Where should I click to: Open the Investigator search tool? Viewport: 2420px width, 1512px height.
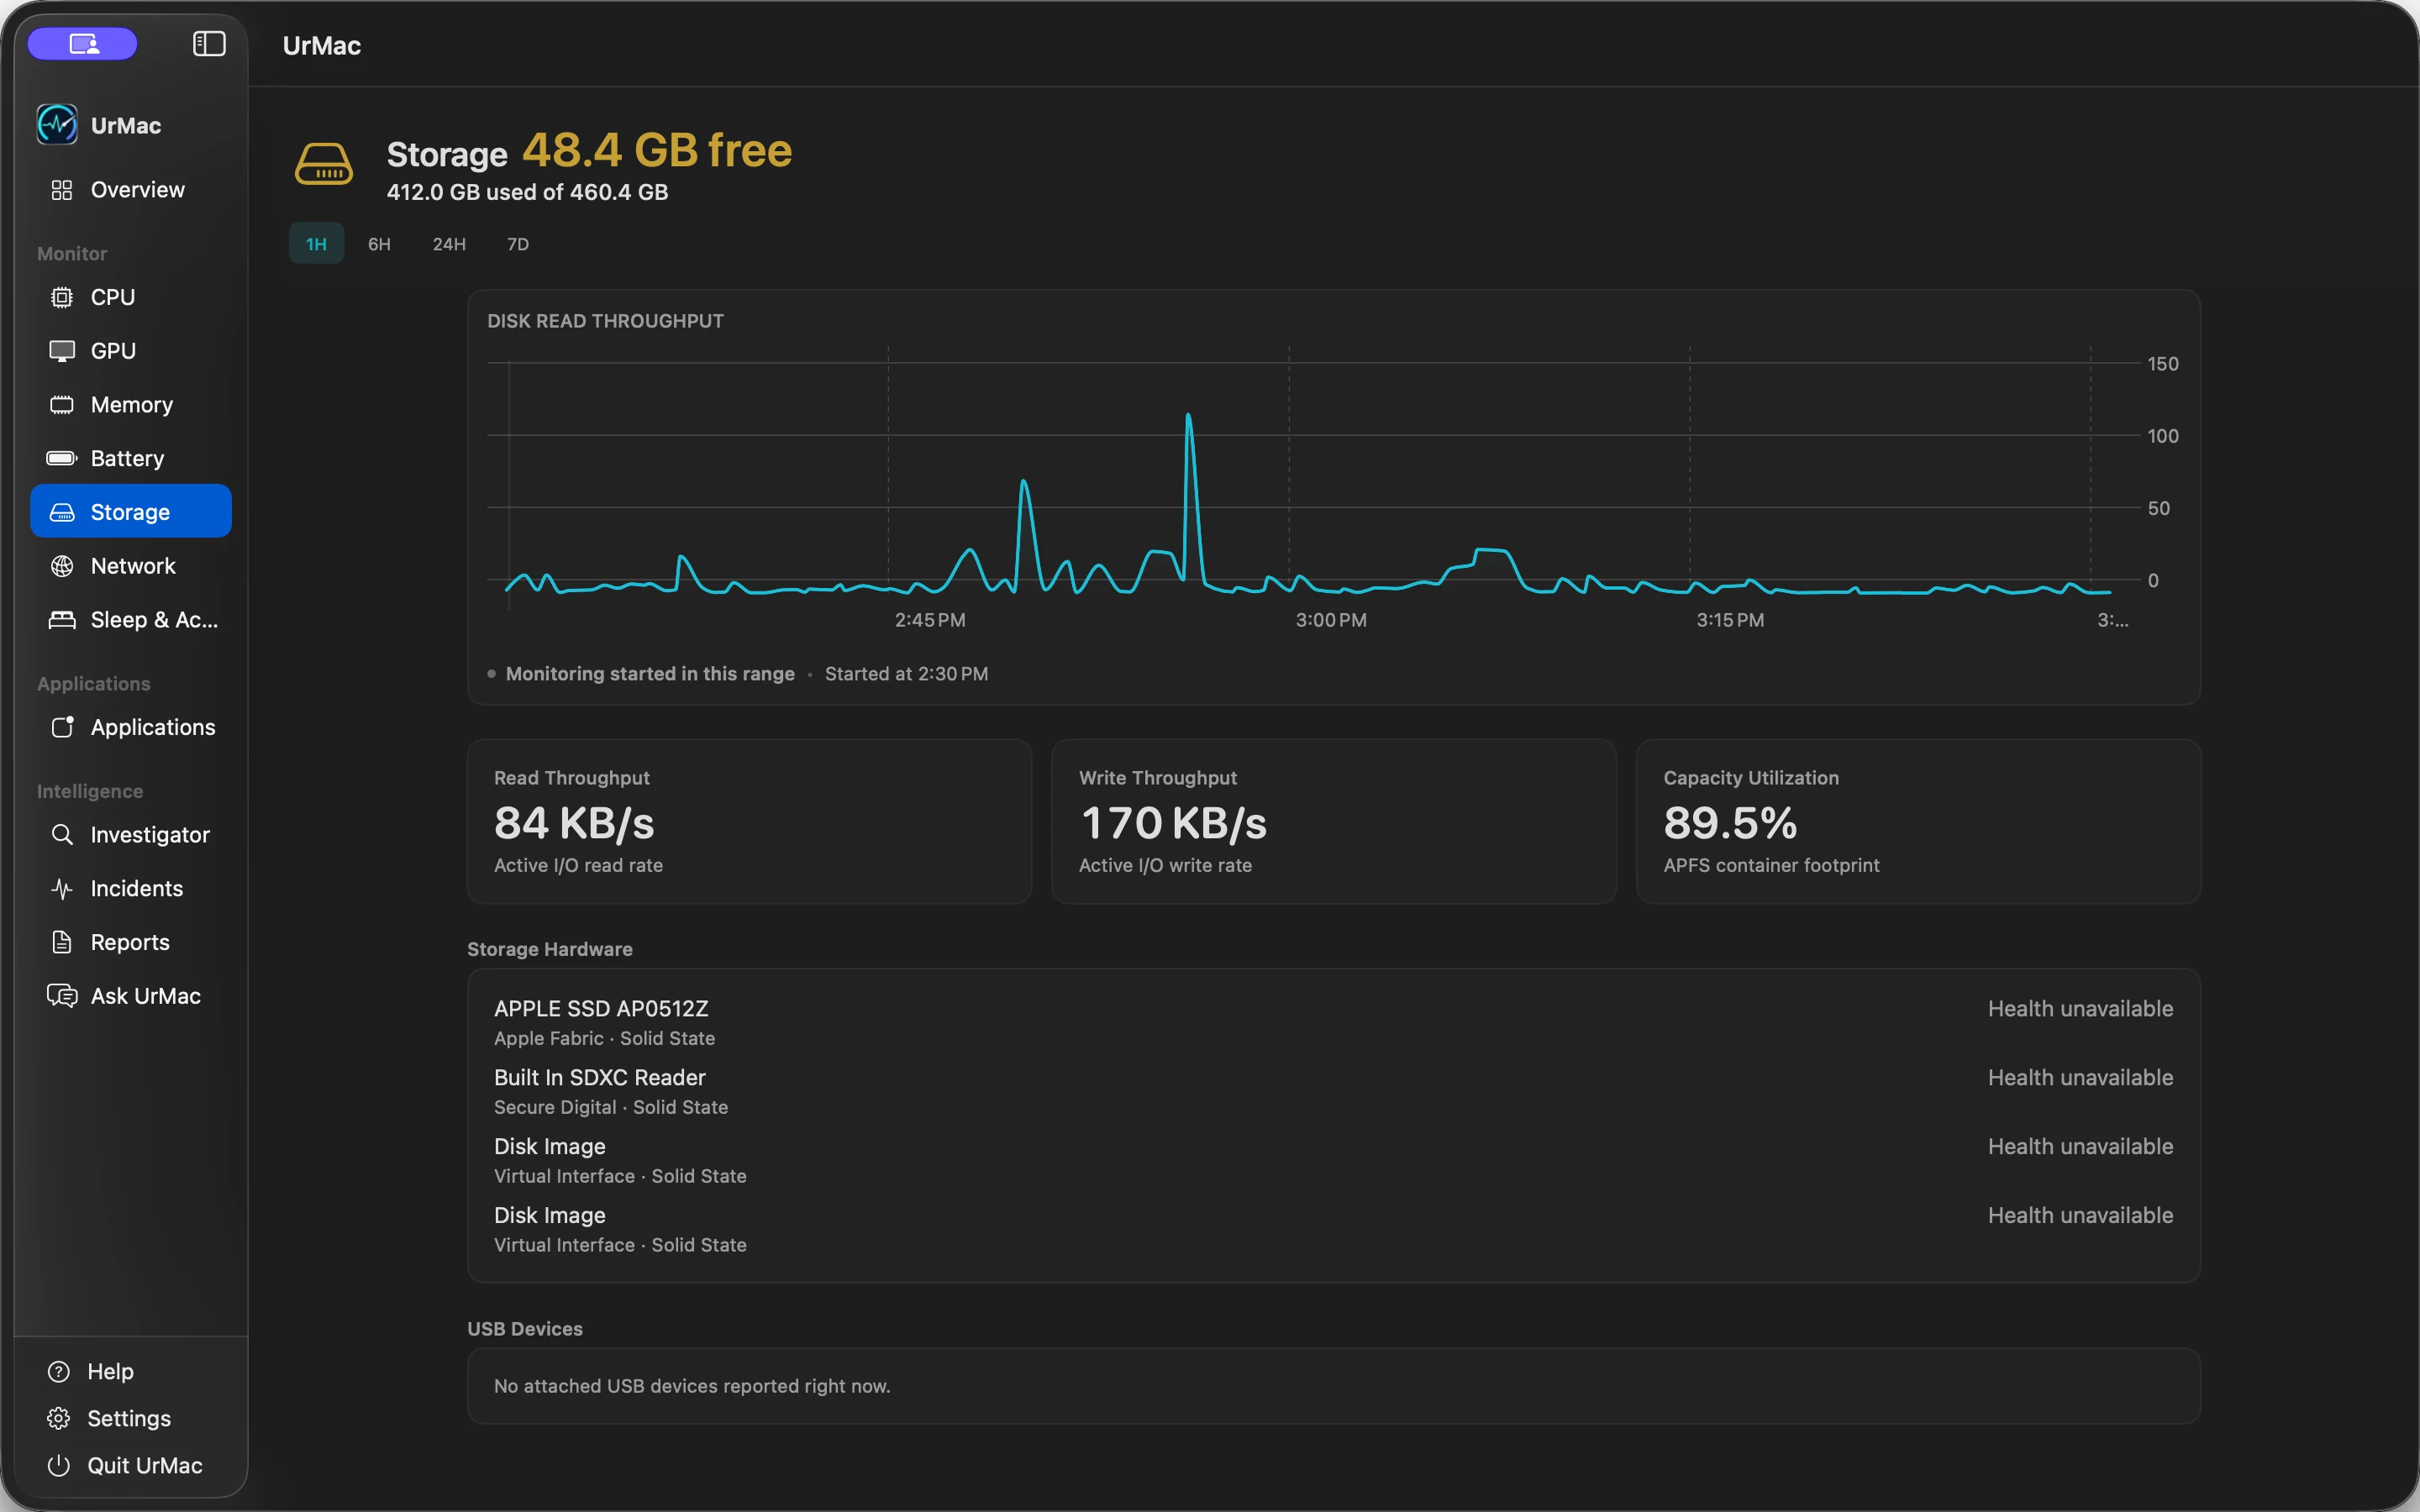[131, 835]
